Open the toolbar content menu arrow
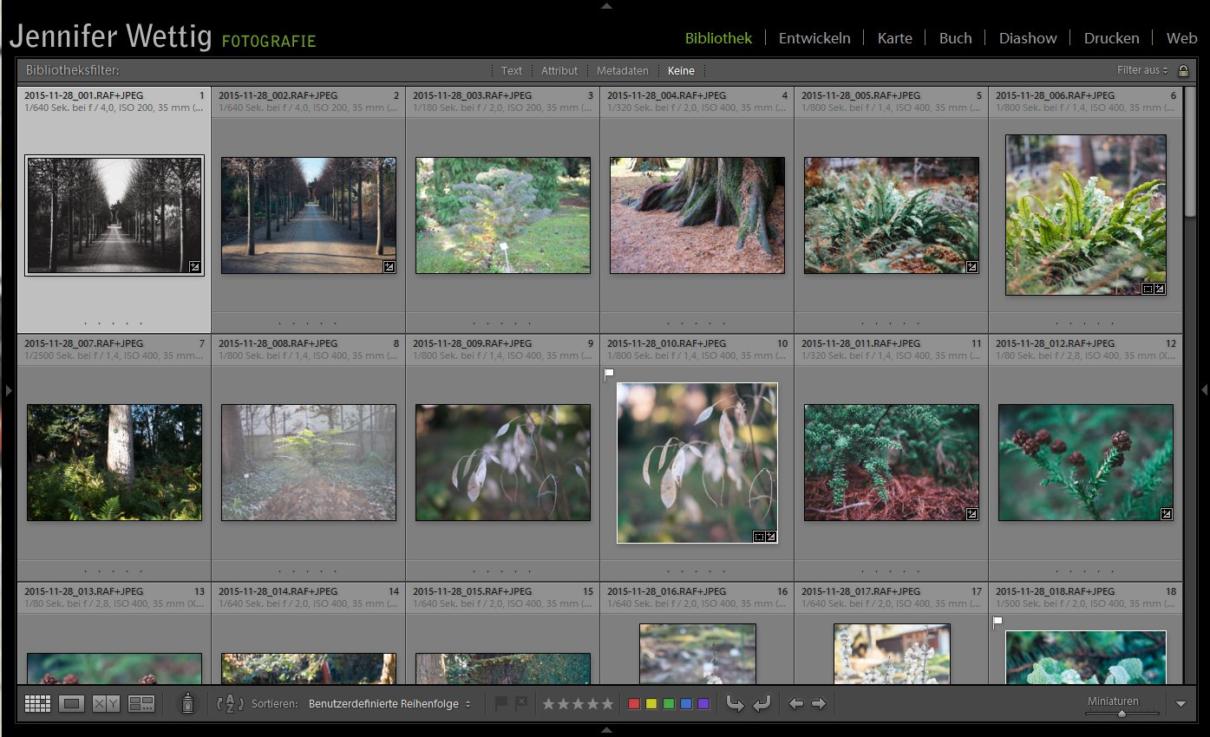The width and height of the screenshot is (1210, 737). pyautogui.click(x=1181, y=704)
